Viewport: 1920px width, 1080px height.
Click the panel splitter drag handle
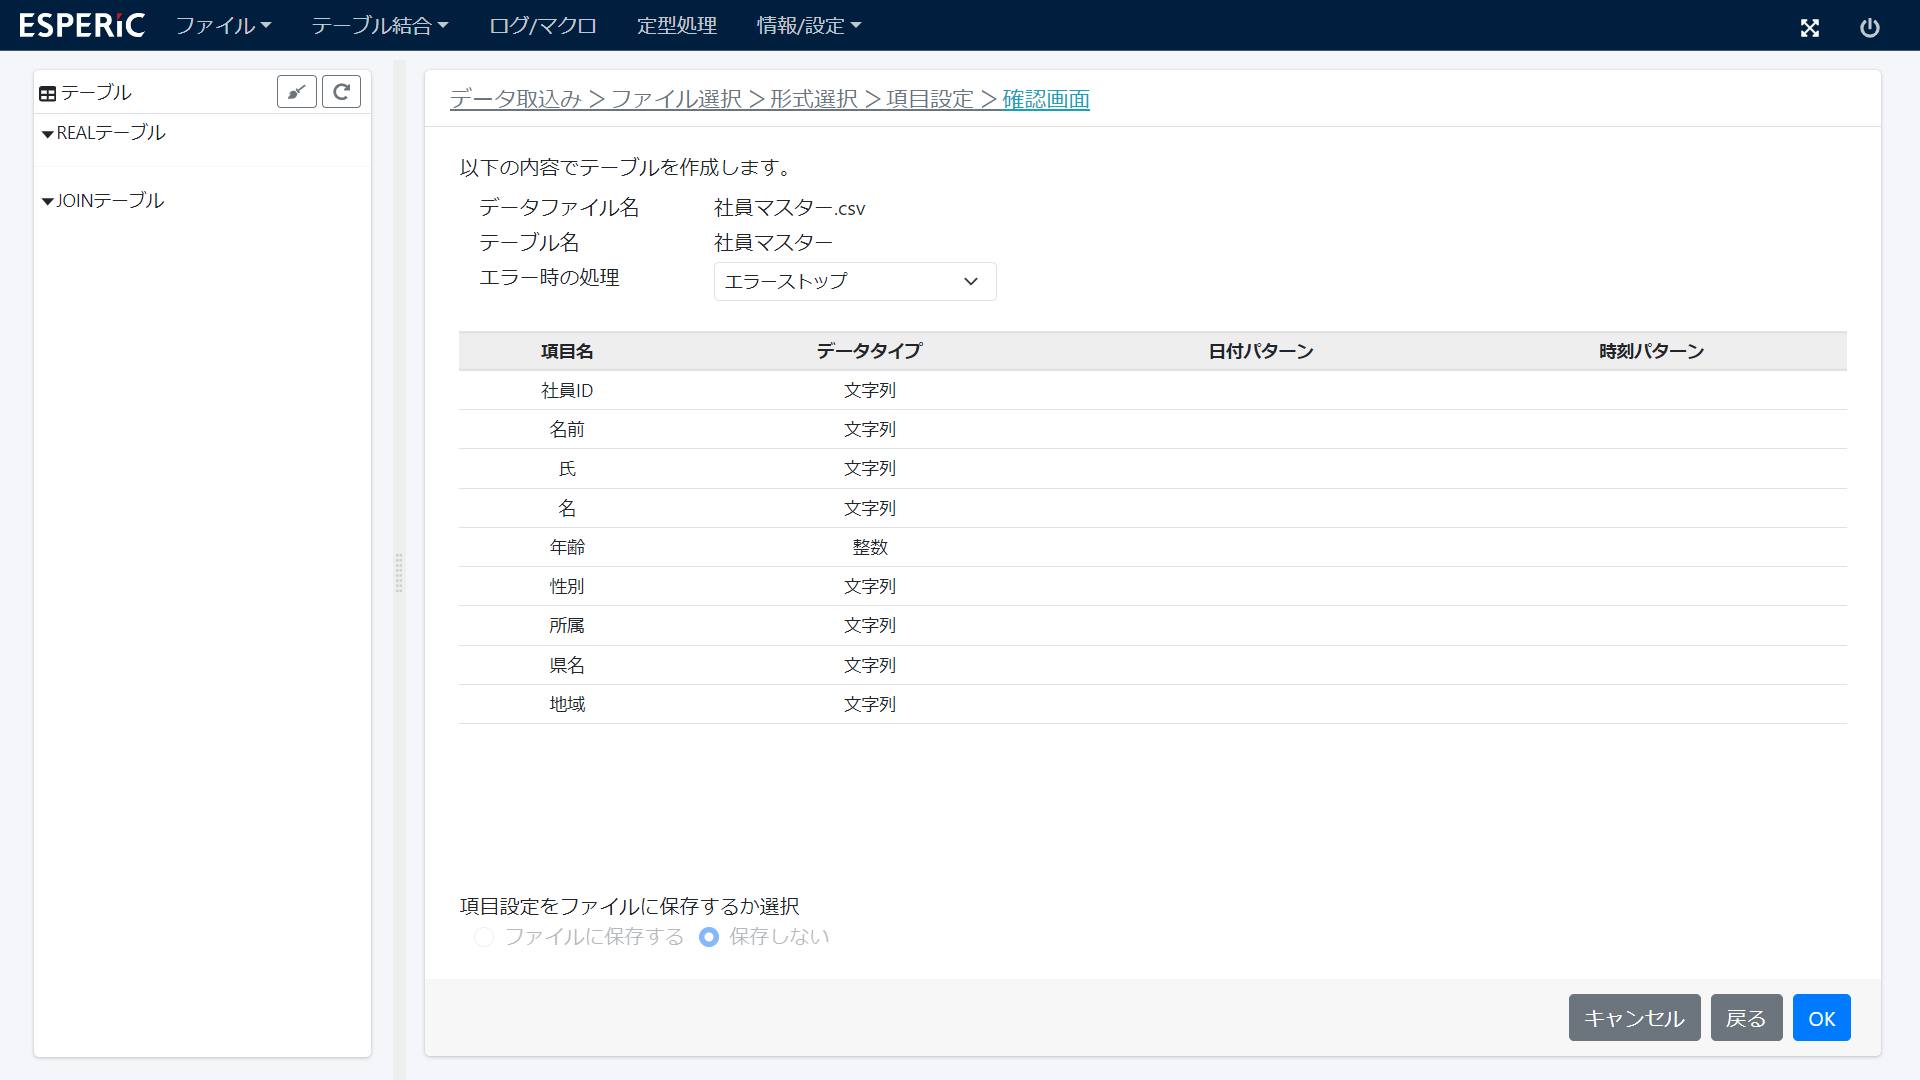[399, 573]
